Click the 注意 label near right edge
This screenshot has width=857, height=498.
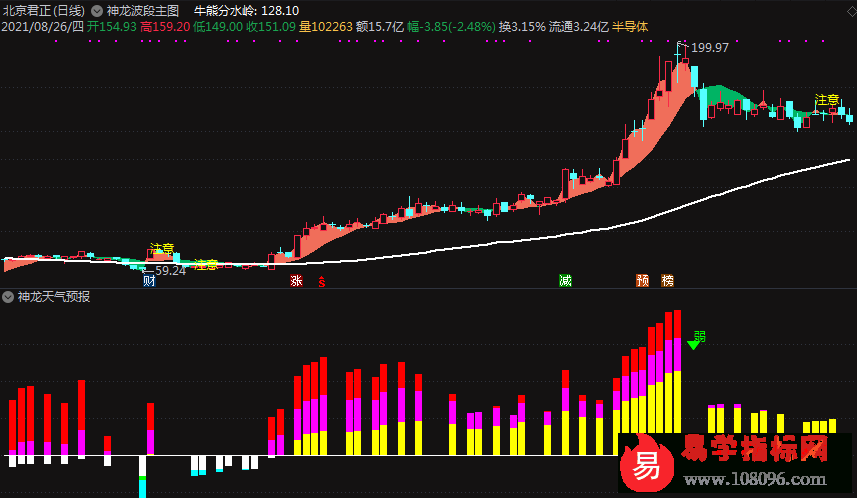[x=827, y=100]
